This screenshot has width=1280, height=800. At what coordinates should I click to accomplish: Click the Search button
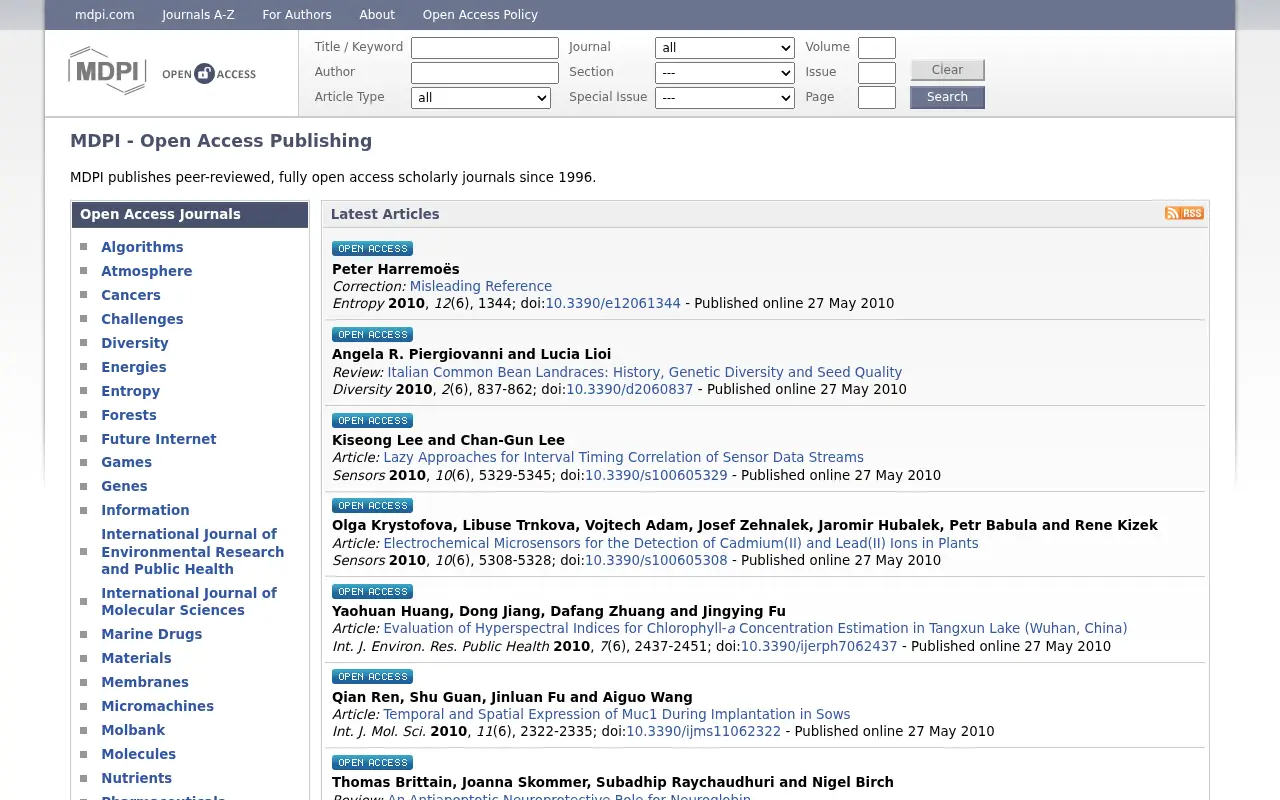pos(947,97)
